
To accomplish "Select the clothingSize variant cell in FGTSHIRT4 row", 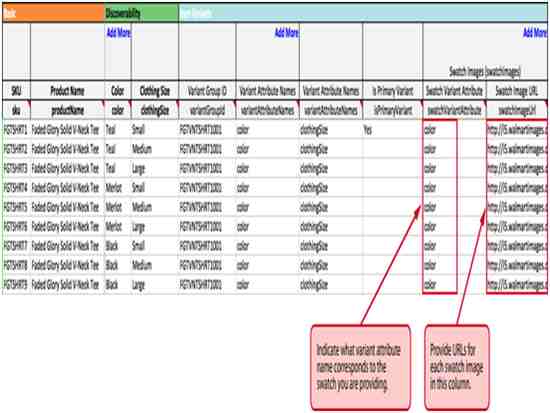I will [x=331, y=188].
